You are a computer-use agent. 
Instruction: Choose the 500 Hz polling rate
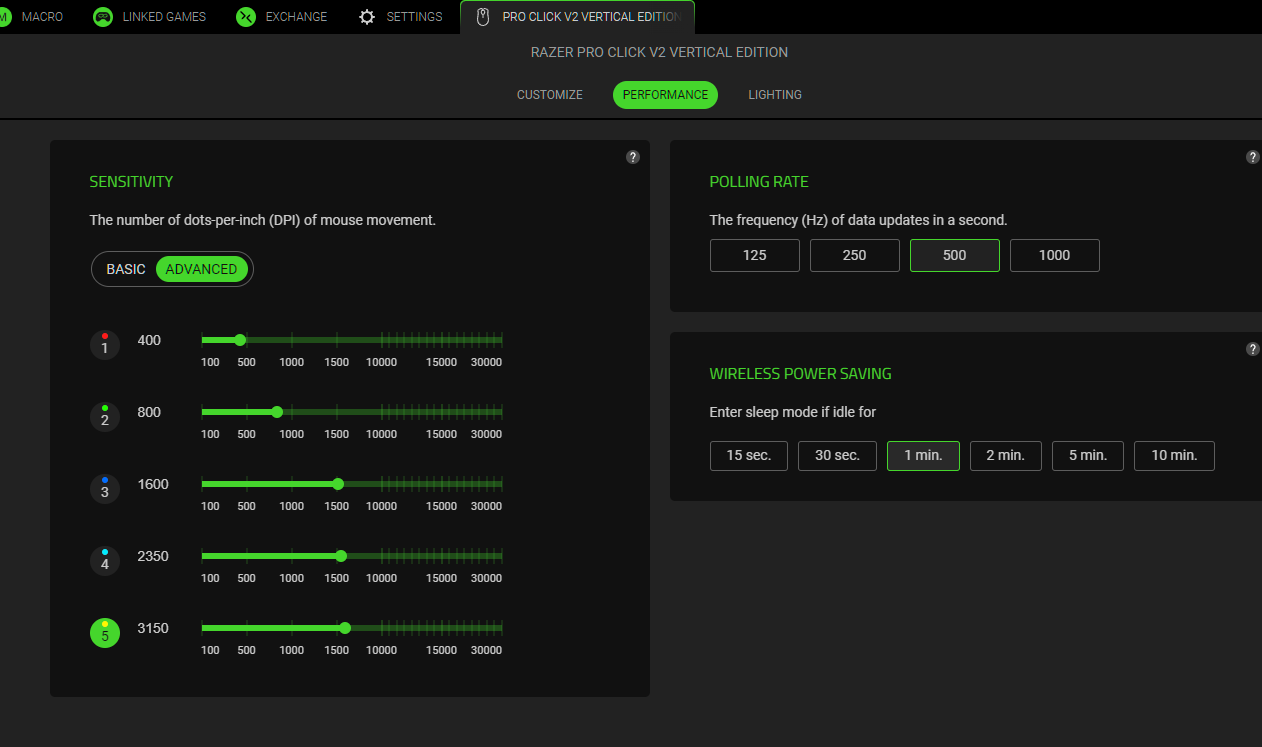pos(955,255)
